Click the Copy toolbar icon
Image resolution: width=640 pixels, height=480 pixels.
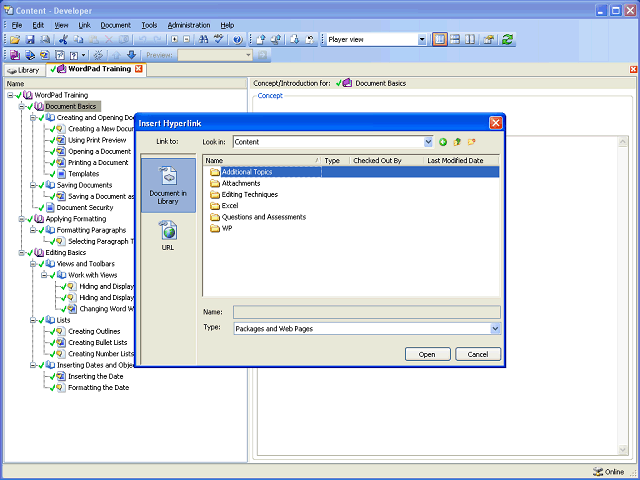[x=78, y=40]
